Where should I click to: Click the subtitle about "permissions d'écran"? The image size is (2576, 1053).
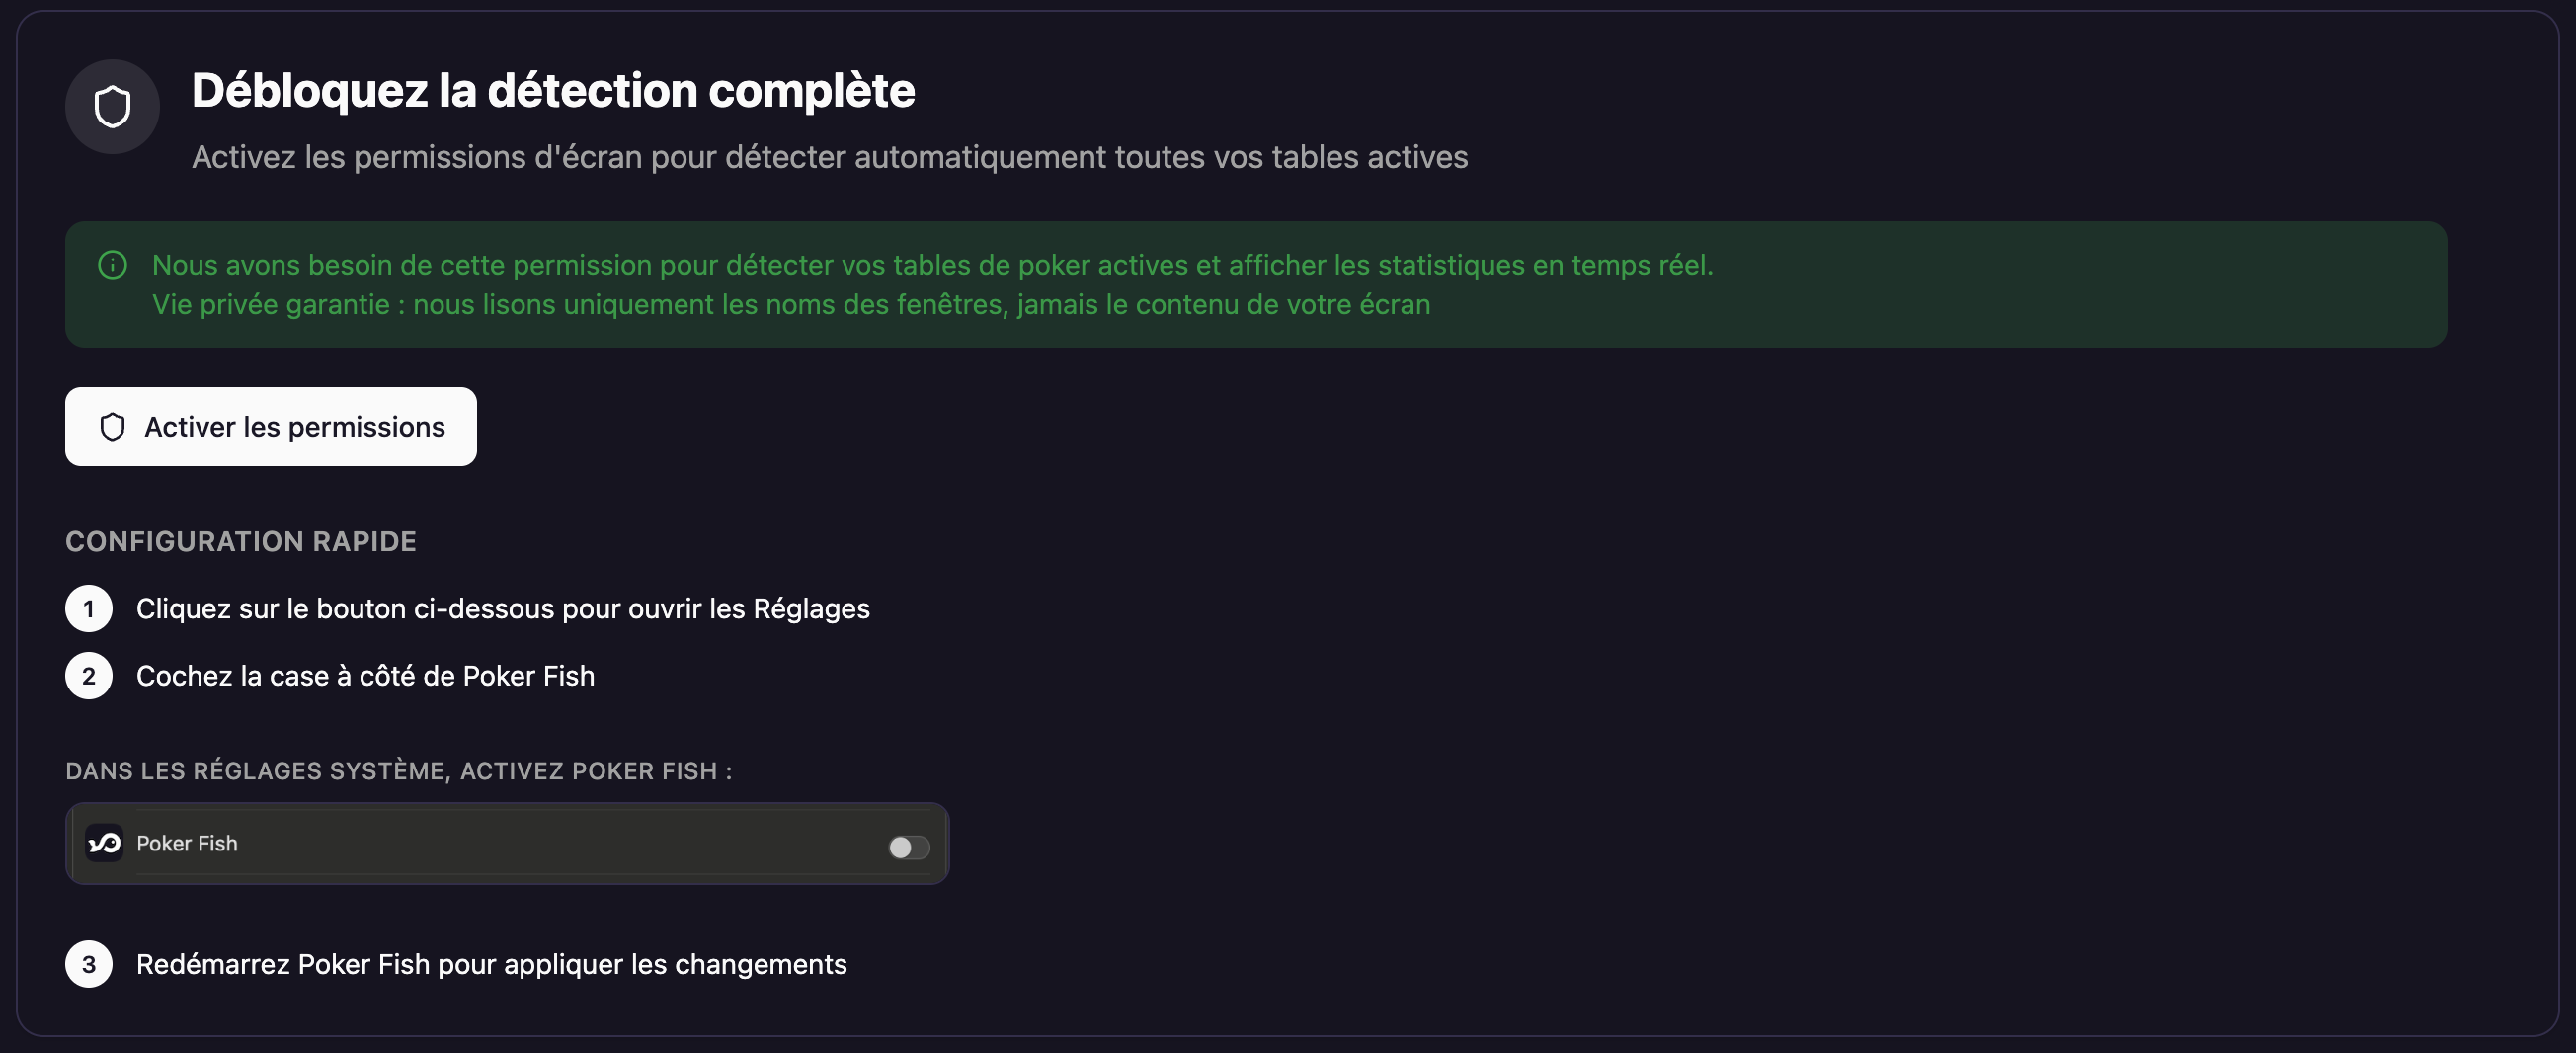point(830,157)
